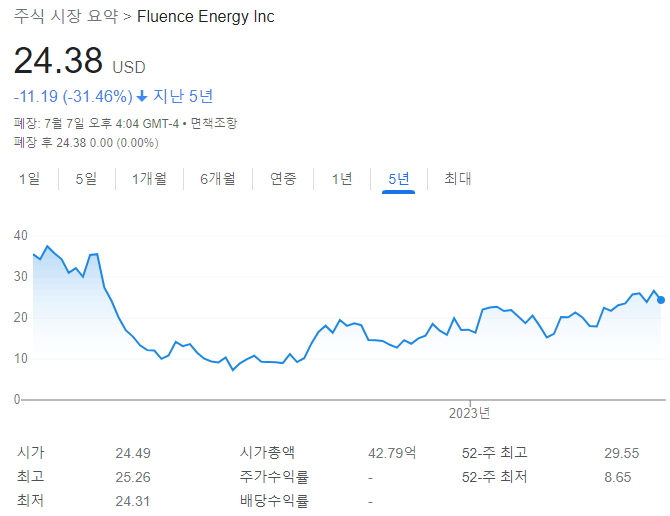The image size is (670, 516).
Task: Click the 폐장 후 24.38 after-hours line
Action: pos(86,143)
